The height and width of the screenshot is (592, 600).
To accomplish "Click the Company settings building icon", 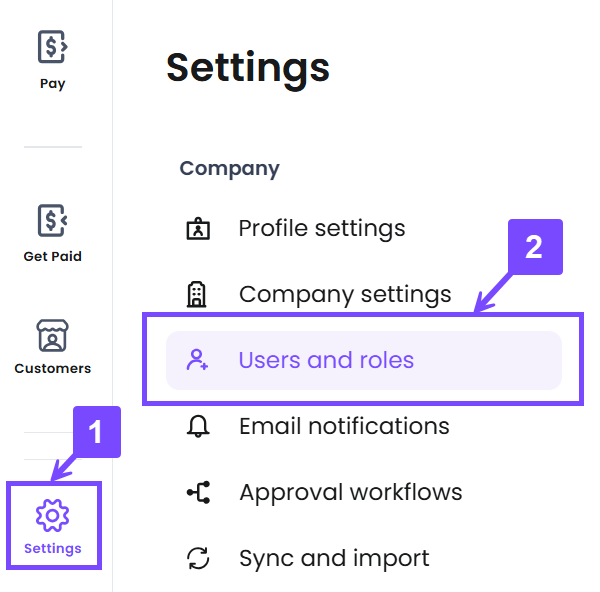I will pos(198,294).
